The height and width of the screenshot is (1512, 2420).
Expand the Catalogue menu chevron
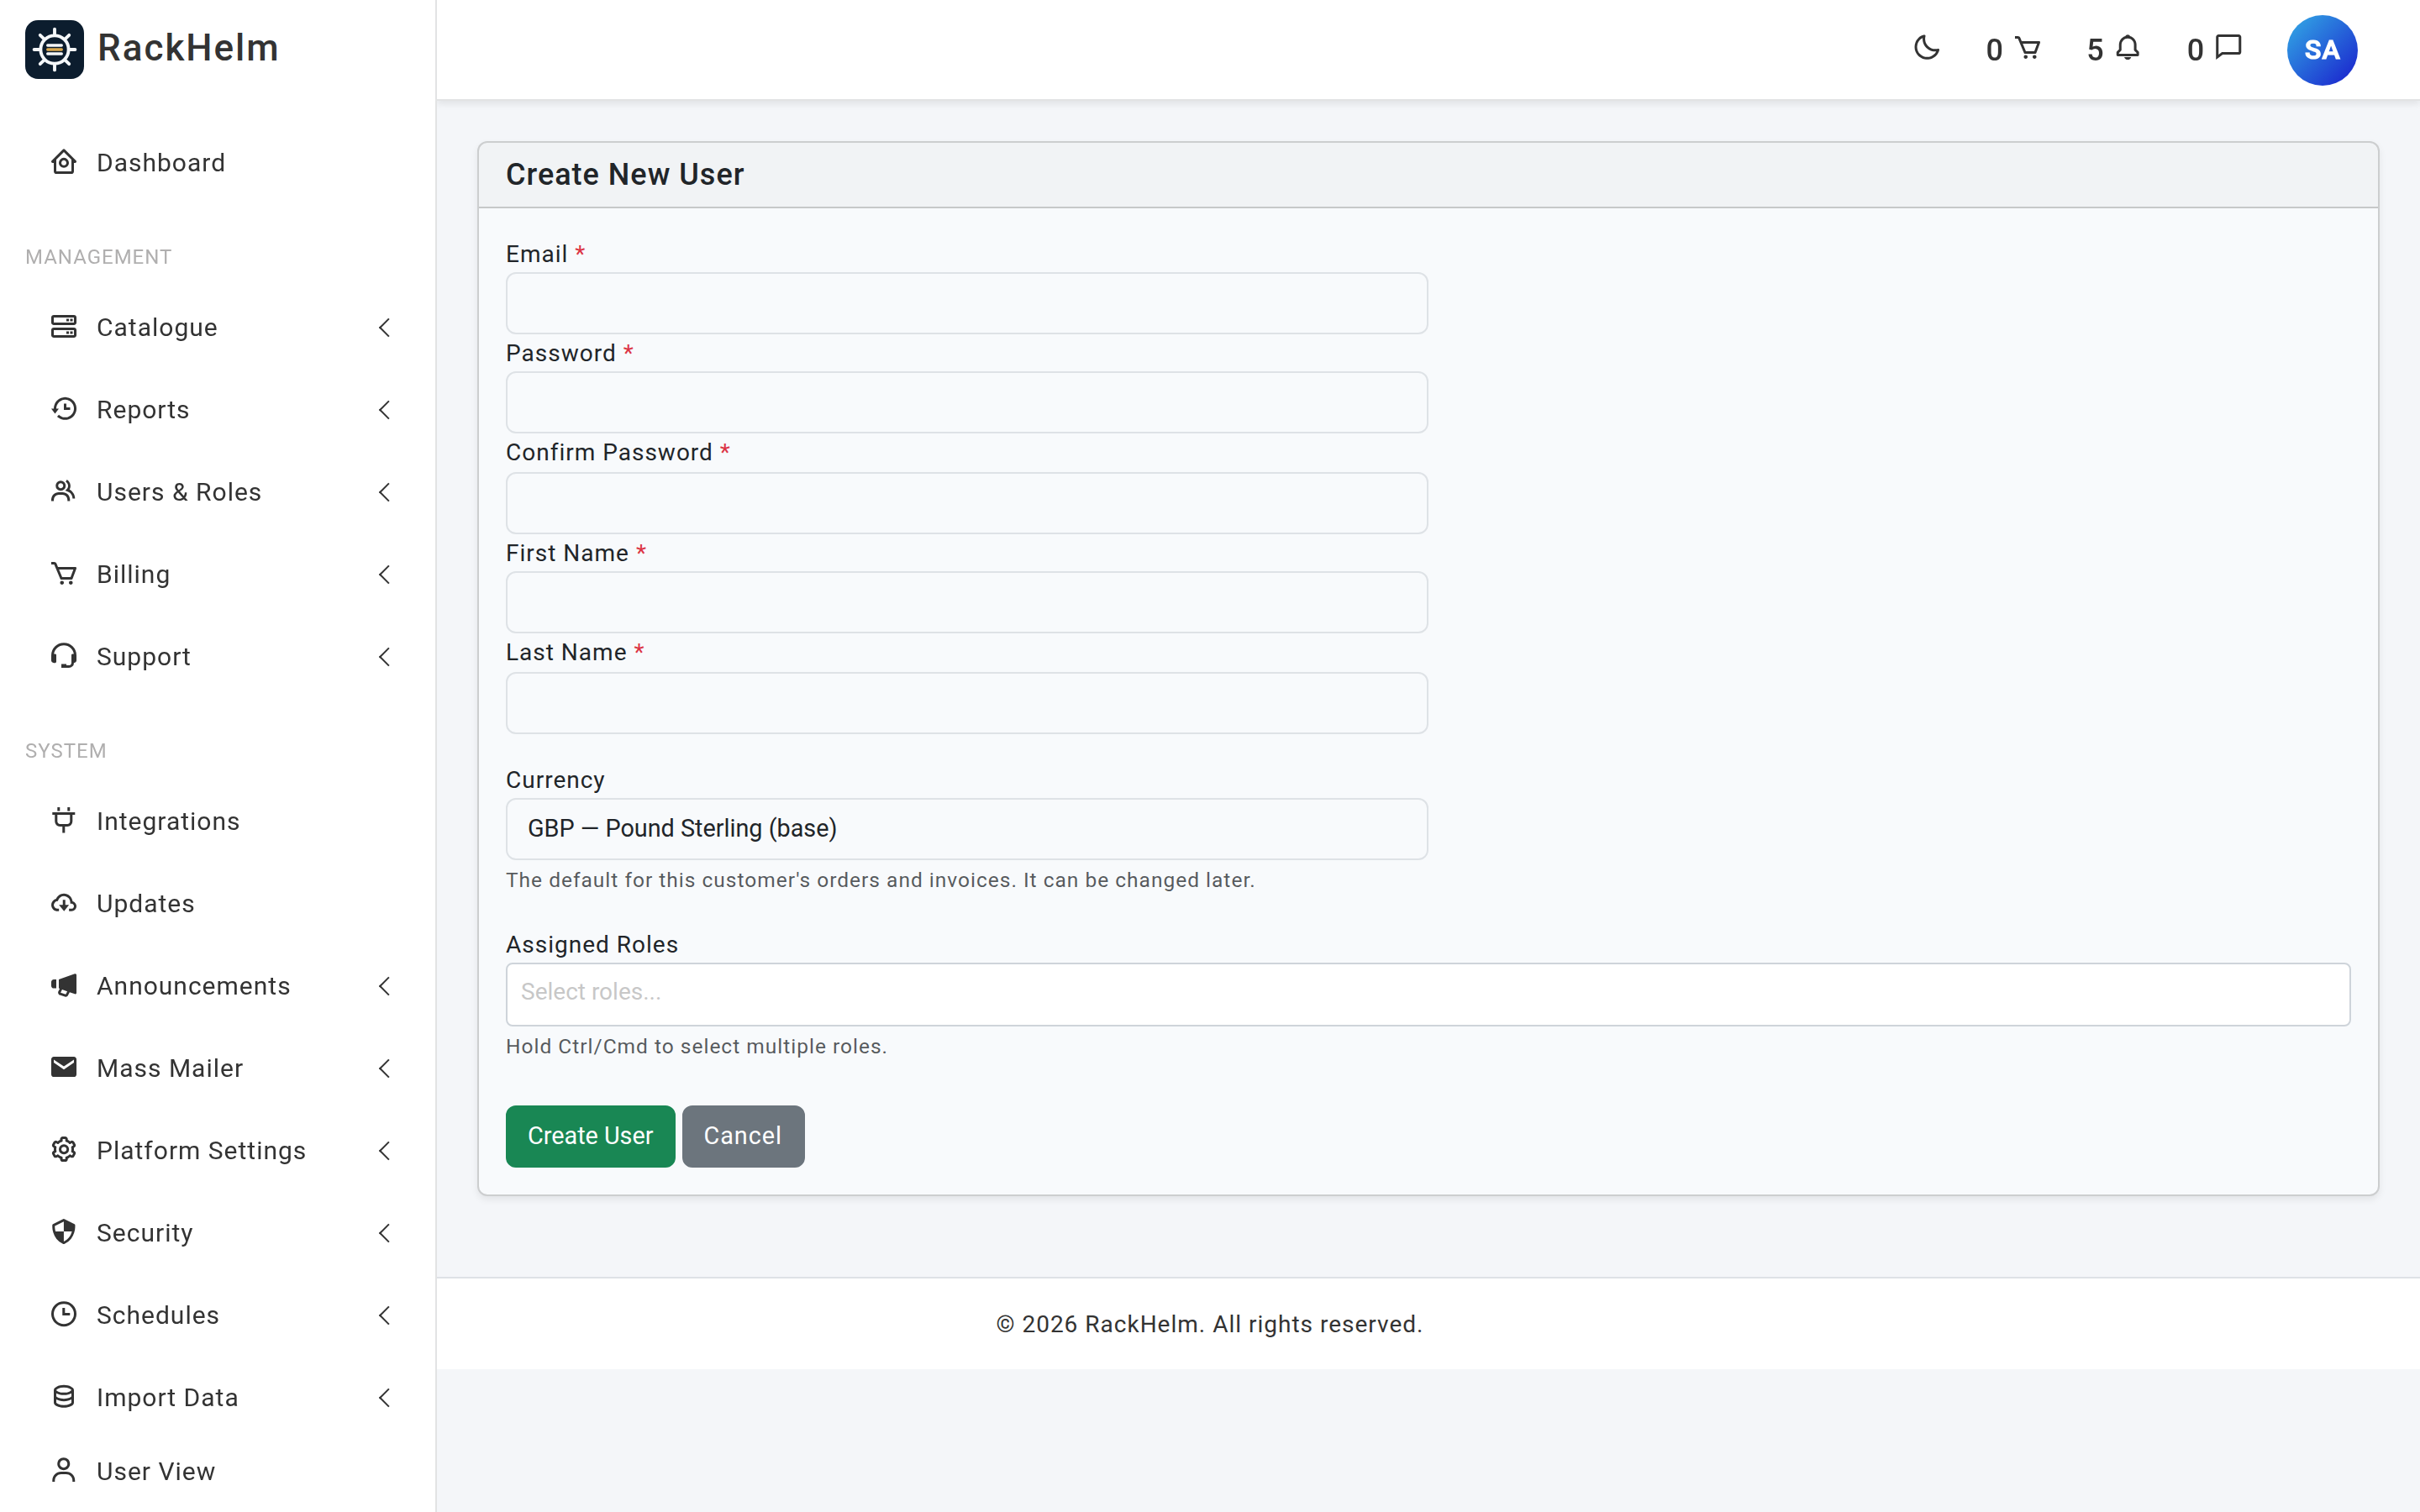click(384, 327)
